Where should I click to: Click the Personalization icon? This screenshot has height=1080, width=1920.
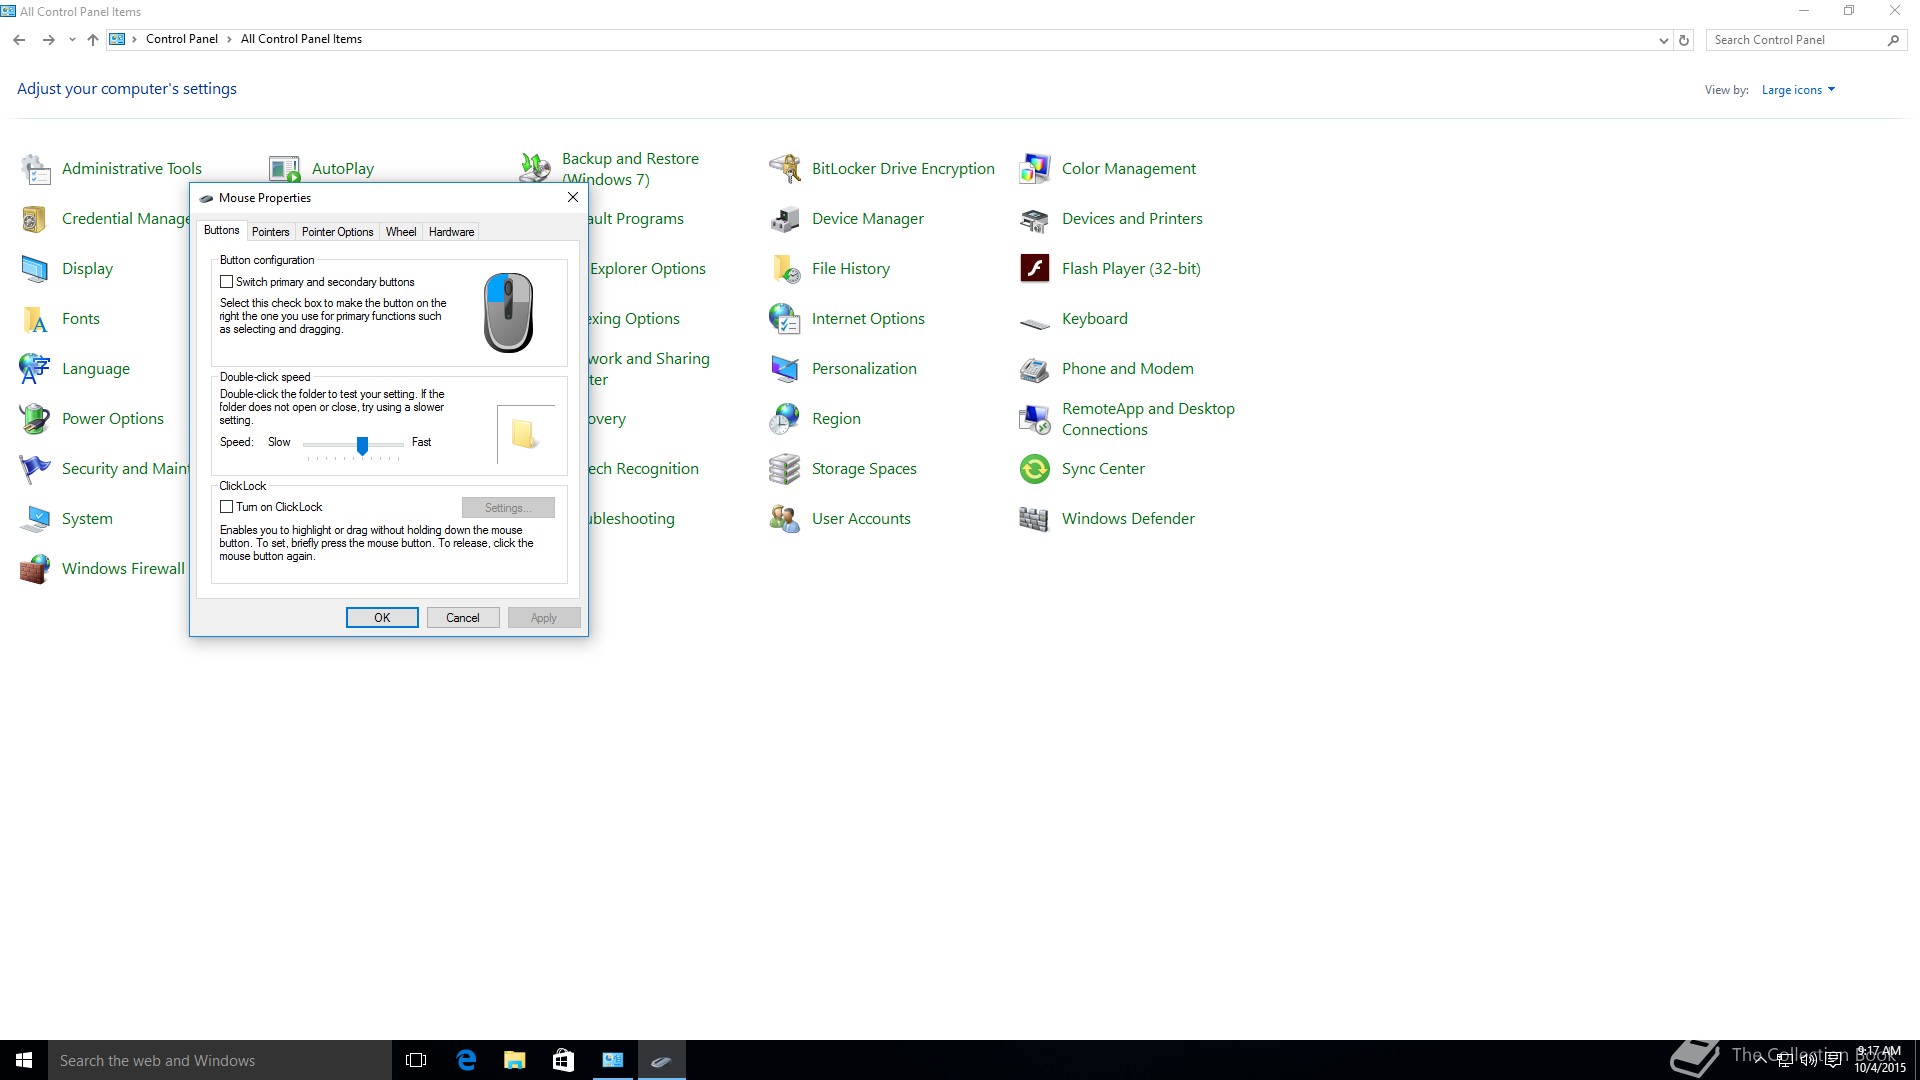pyautogui.click(x=785, y=369)
